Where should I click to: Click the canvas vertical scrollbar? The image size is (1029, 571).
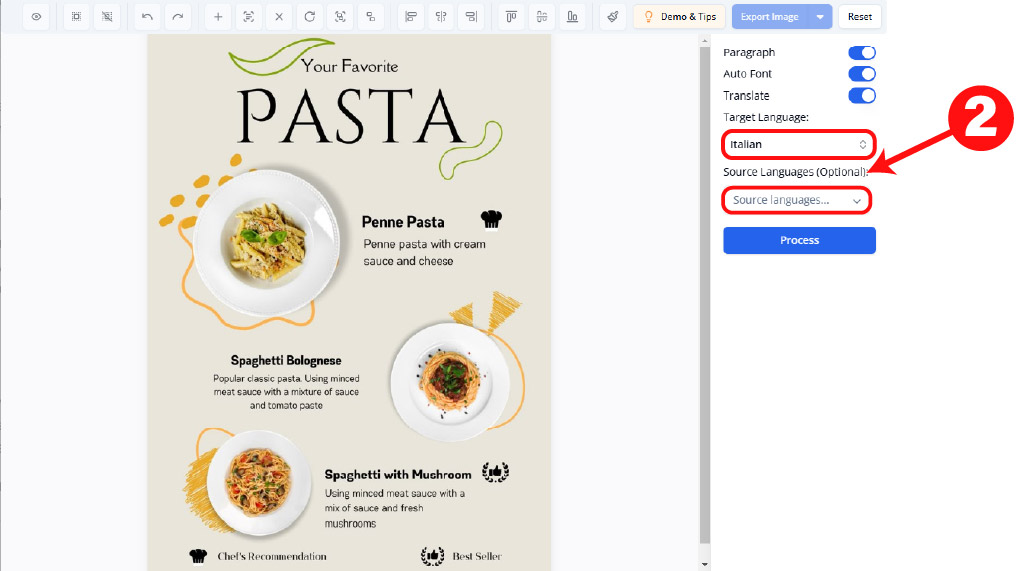(704, 300)
